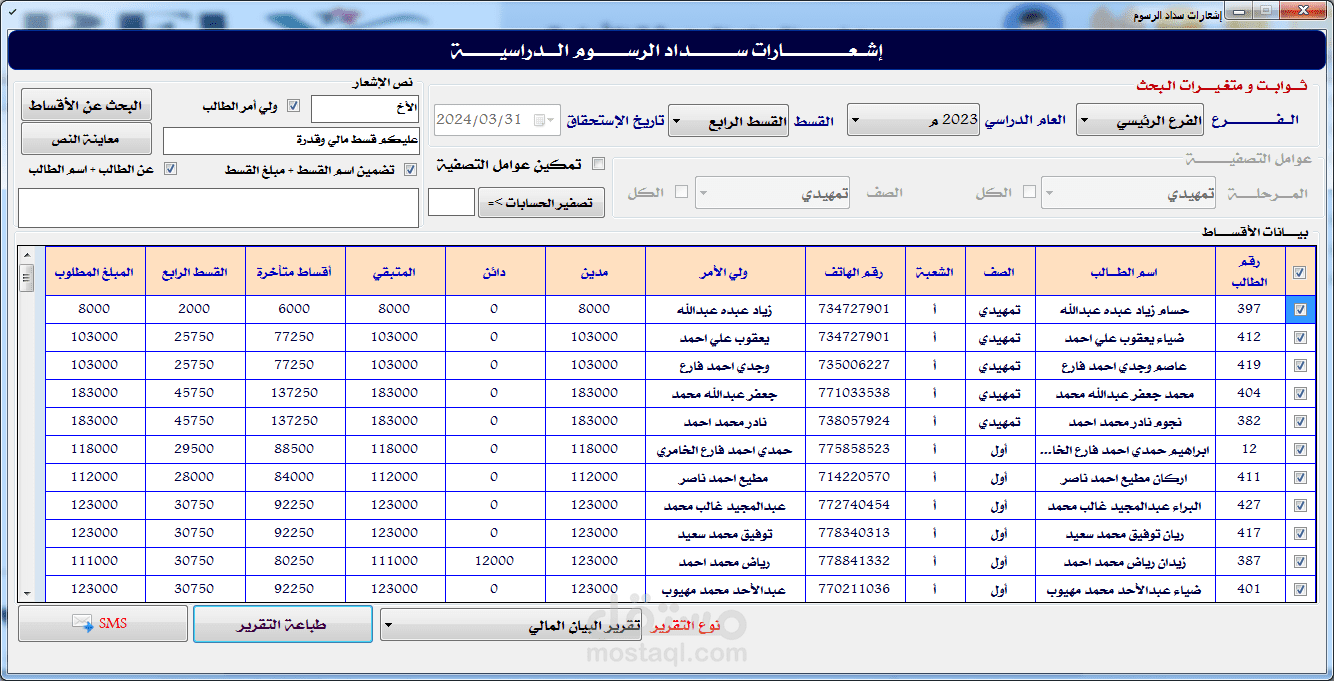
Task: Click the أقساط متأخرة value 88500
Action: click(295, 449)
